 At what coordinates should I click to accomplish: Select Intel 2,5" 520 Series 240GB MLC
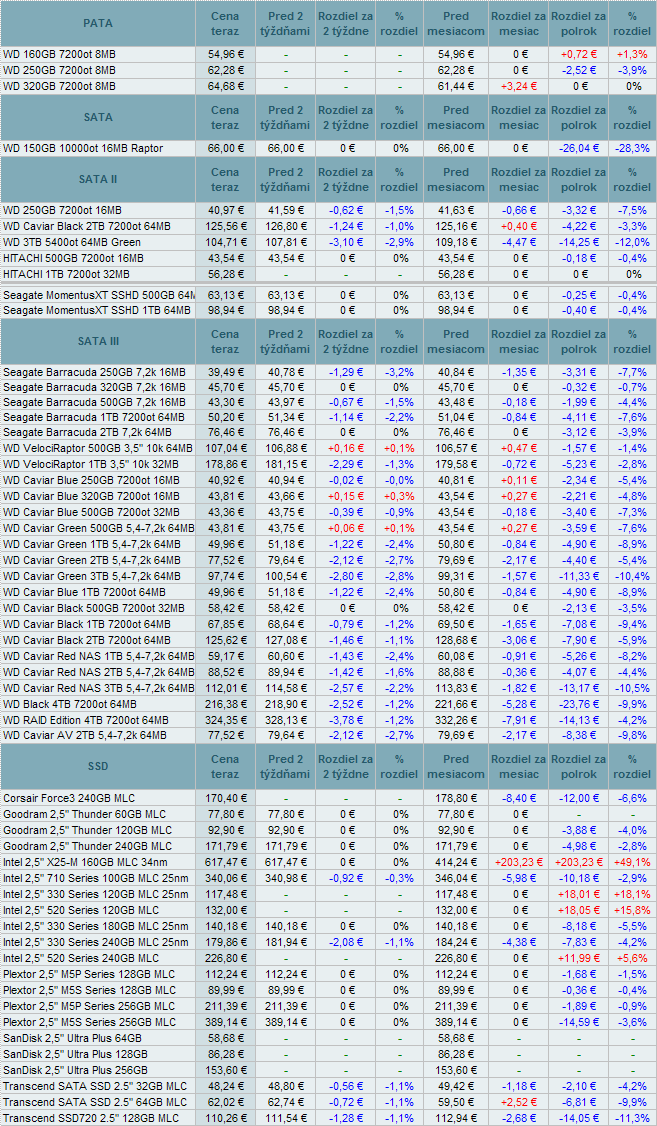coord(79,958)
